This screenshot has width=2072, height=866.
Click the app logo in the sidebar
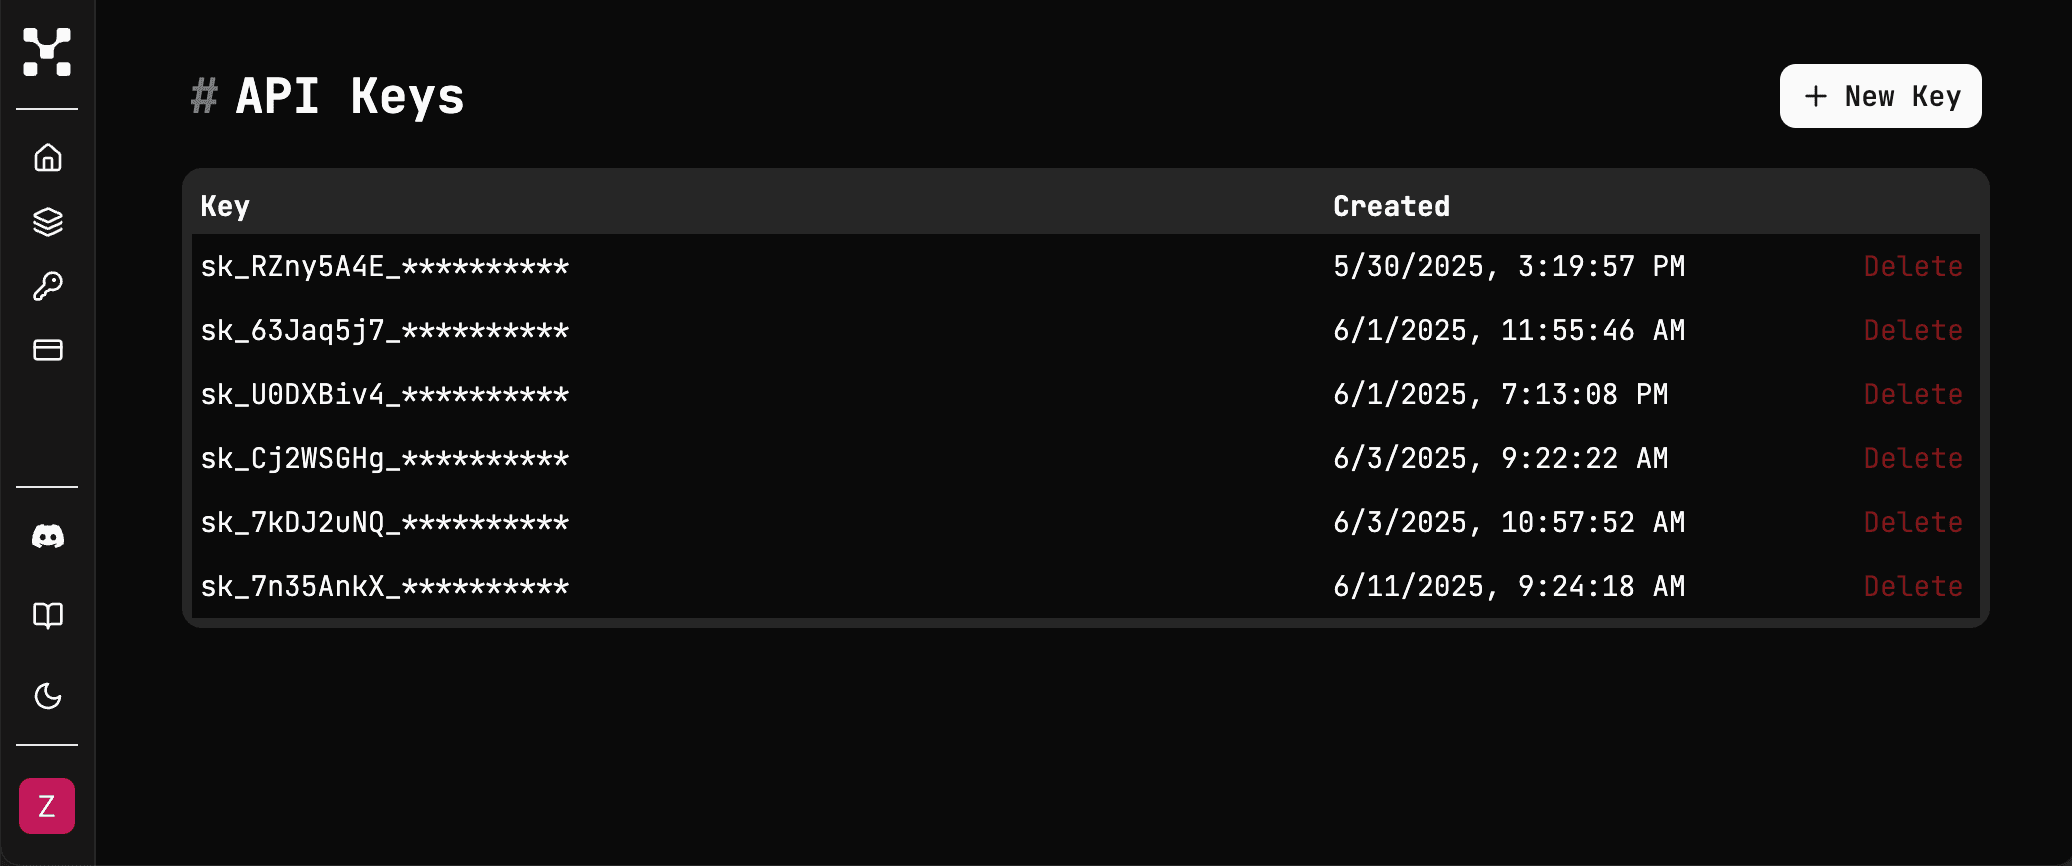[47, 52]
